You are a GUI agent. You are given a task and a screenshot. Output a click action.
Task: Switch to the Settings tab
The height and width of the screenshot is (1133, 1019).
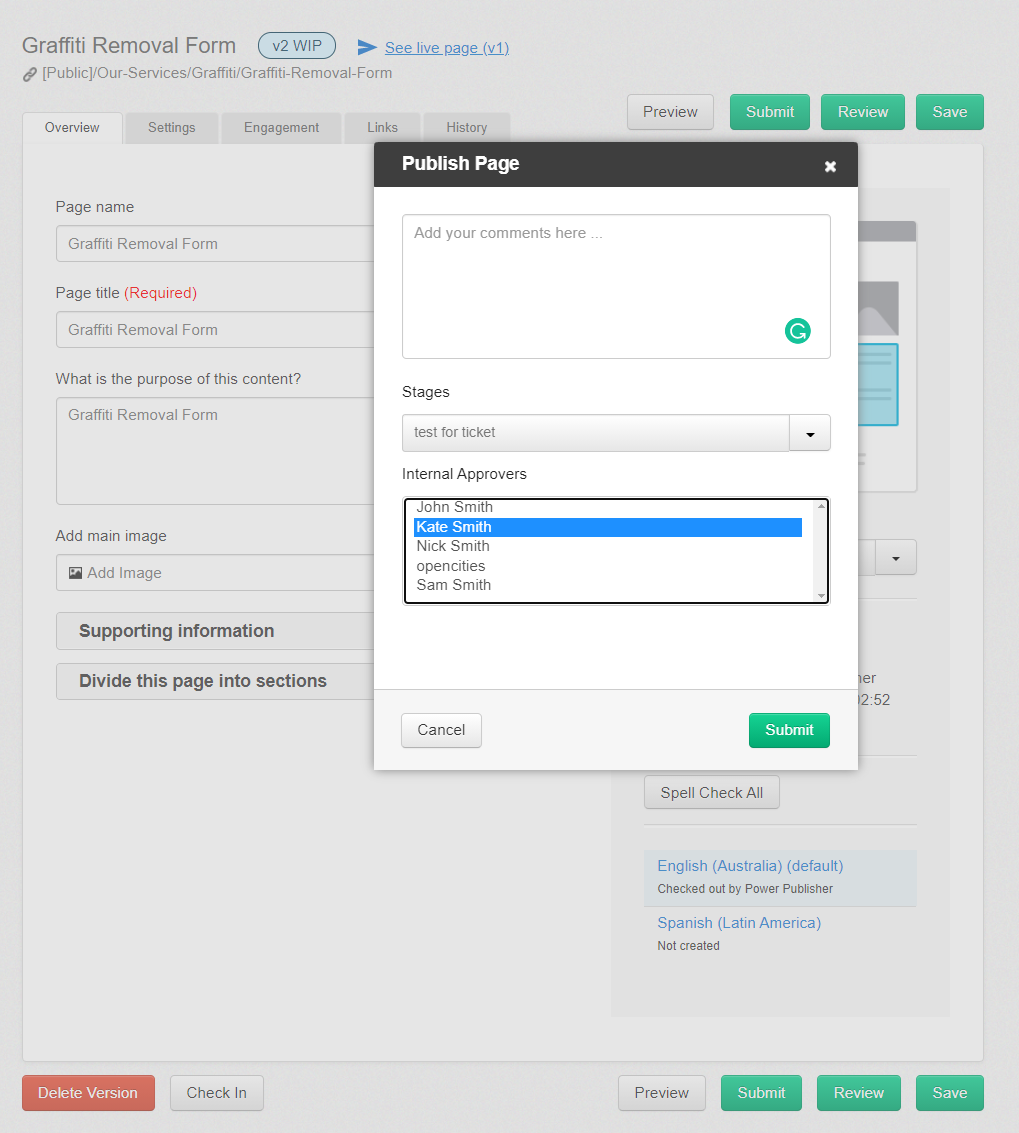click(171, 127)
